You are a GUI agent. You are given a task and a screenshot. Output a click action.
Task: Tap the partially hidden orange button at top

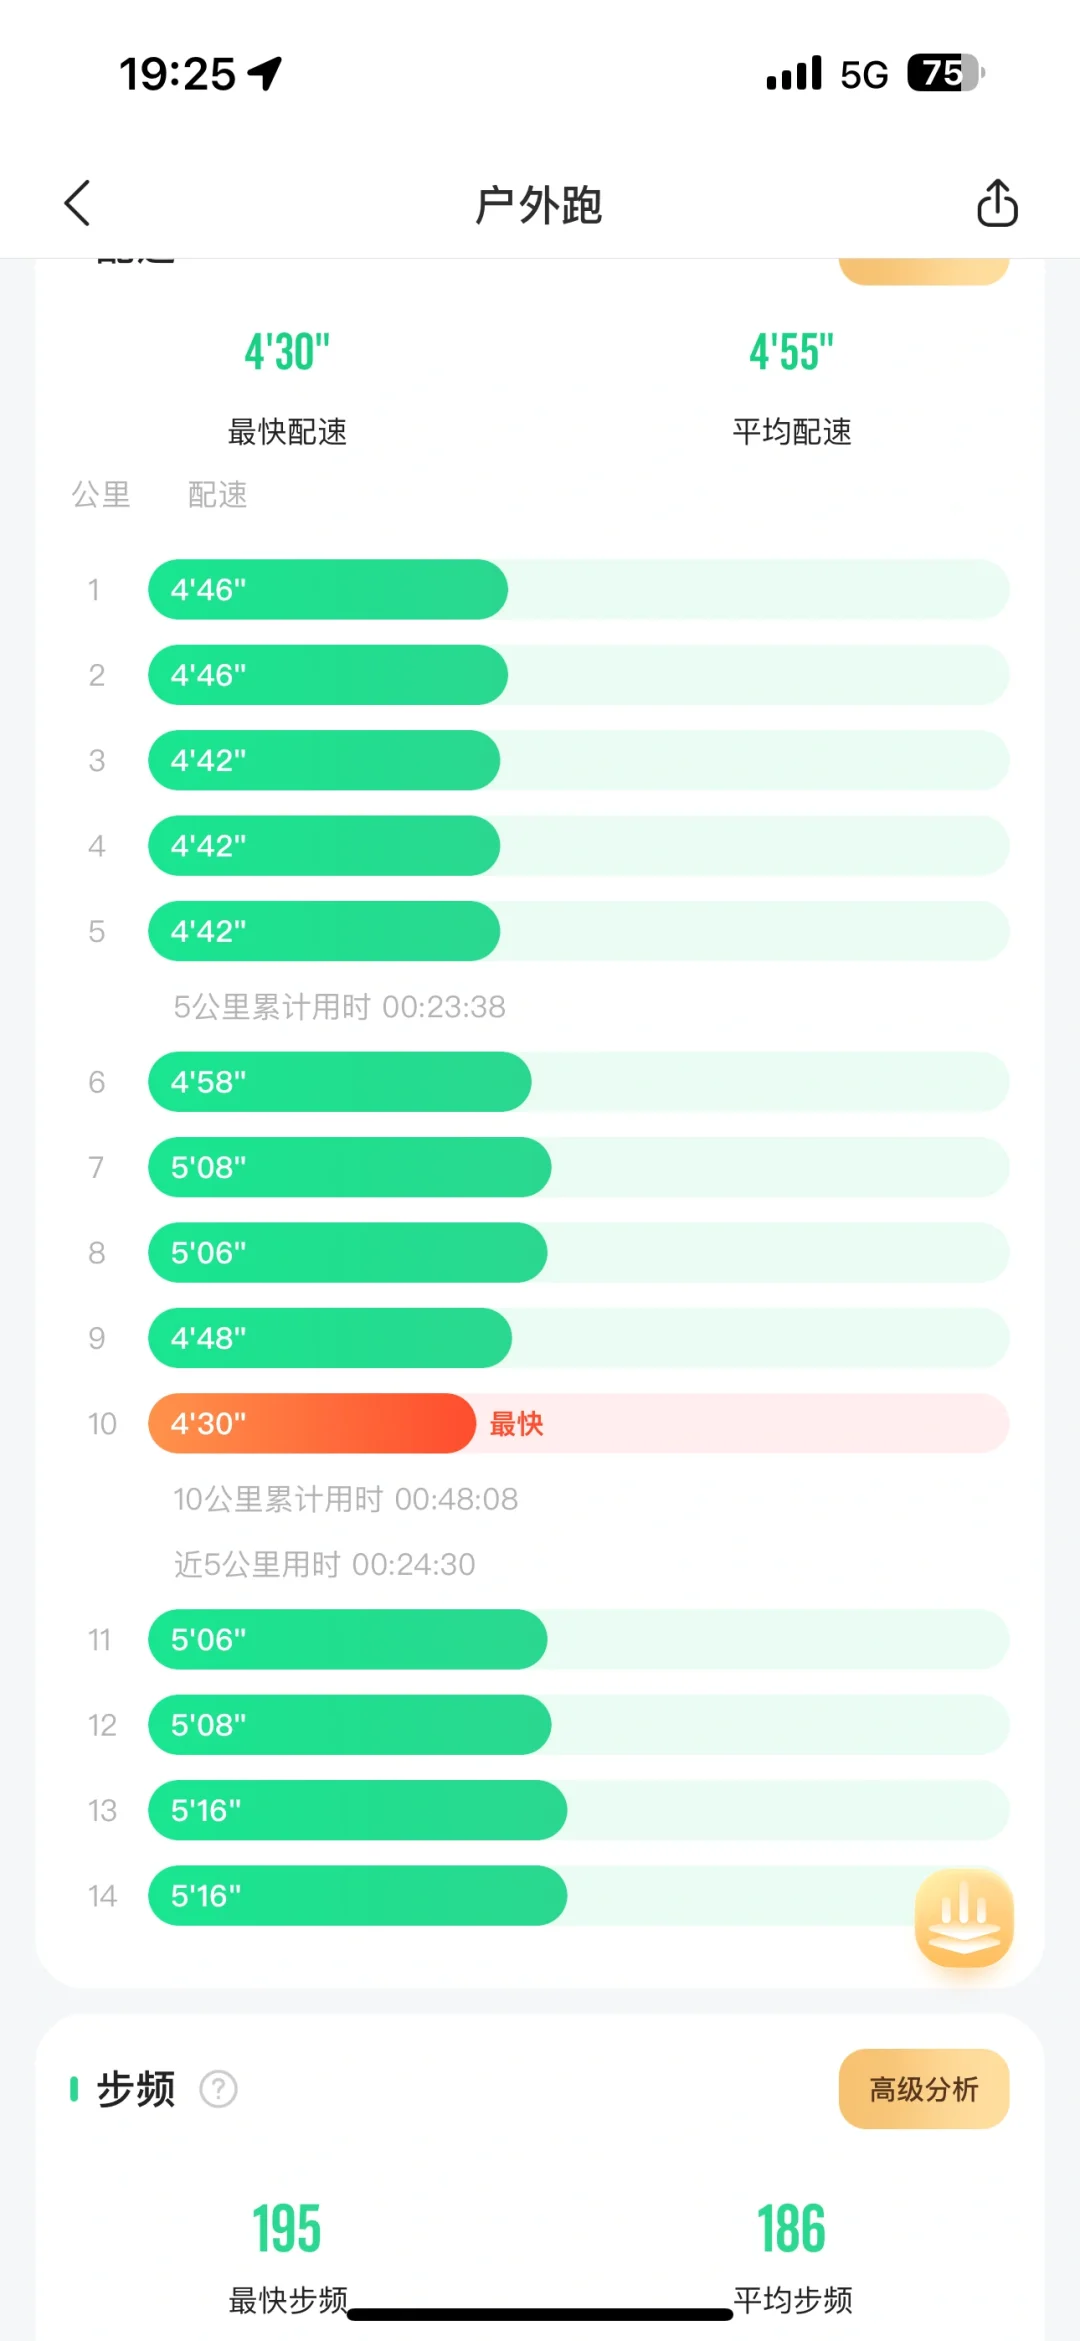(x=924, y=271)
